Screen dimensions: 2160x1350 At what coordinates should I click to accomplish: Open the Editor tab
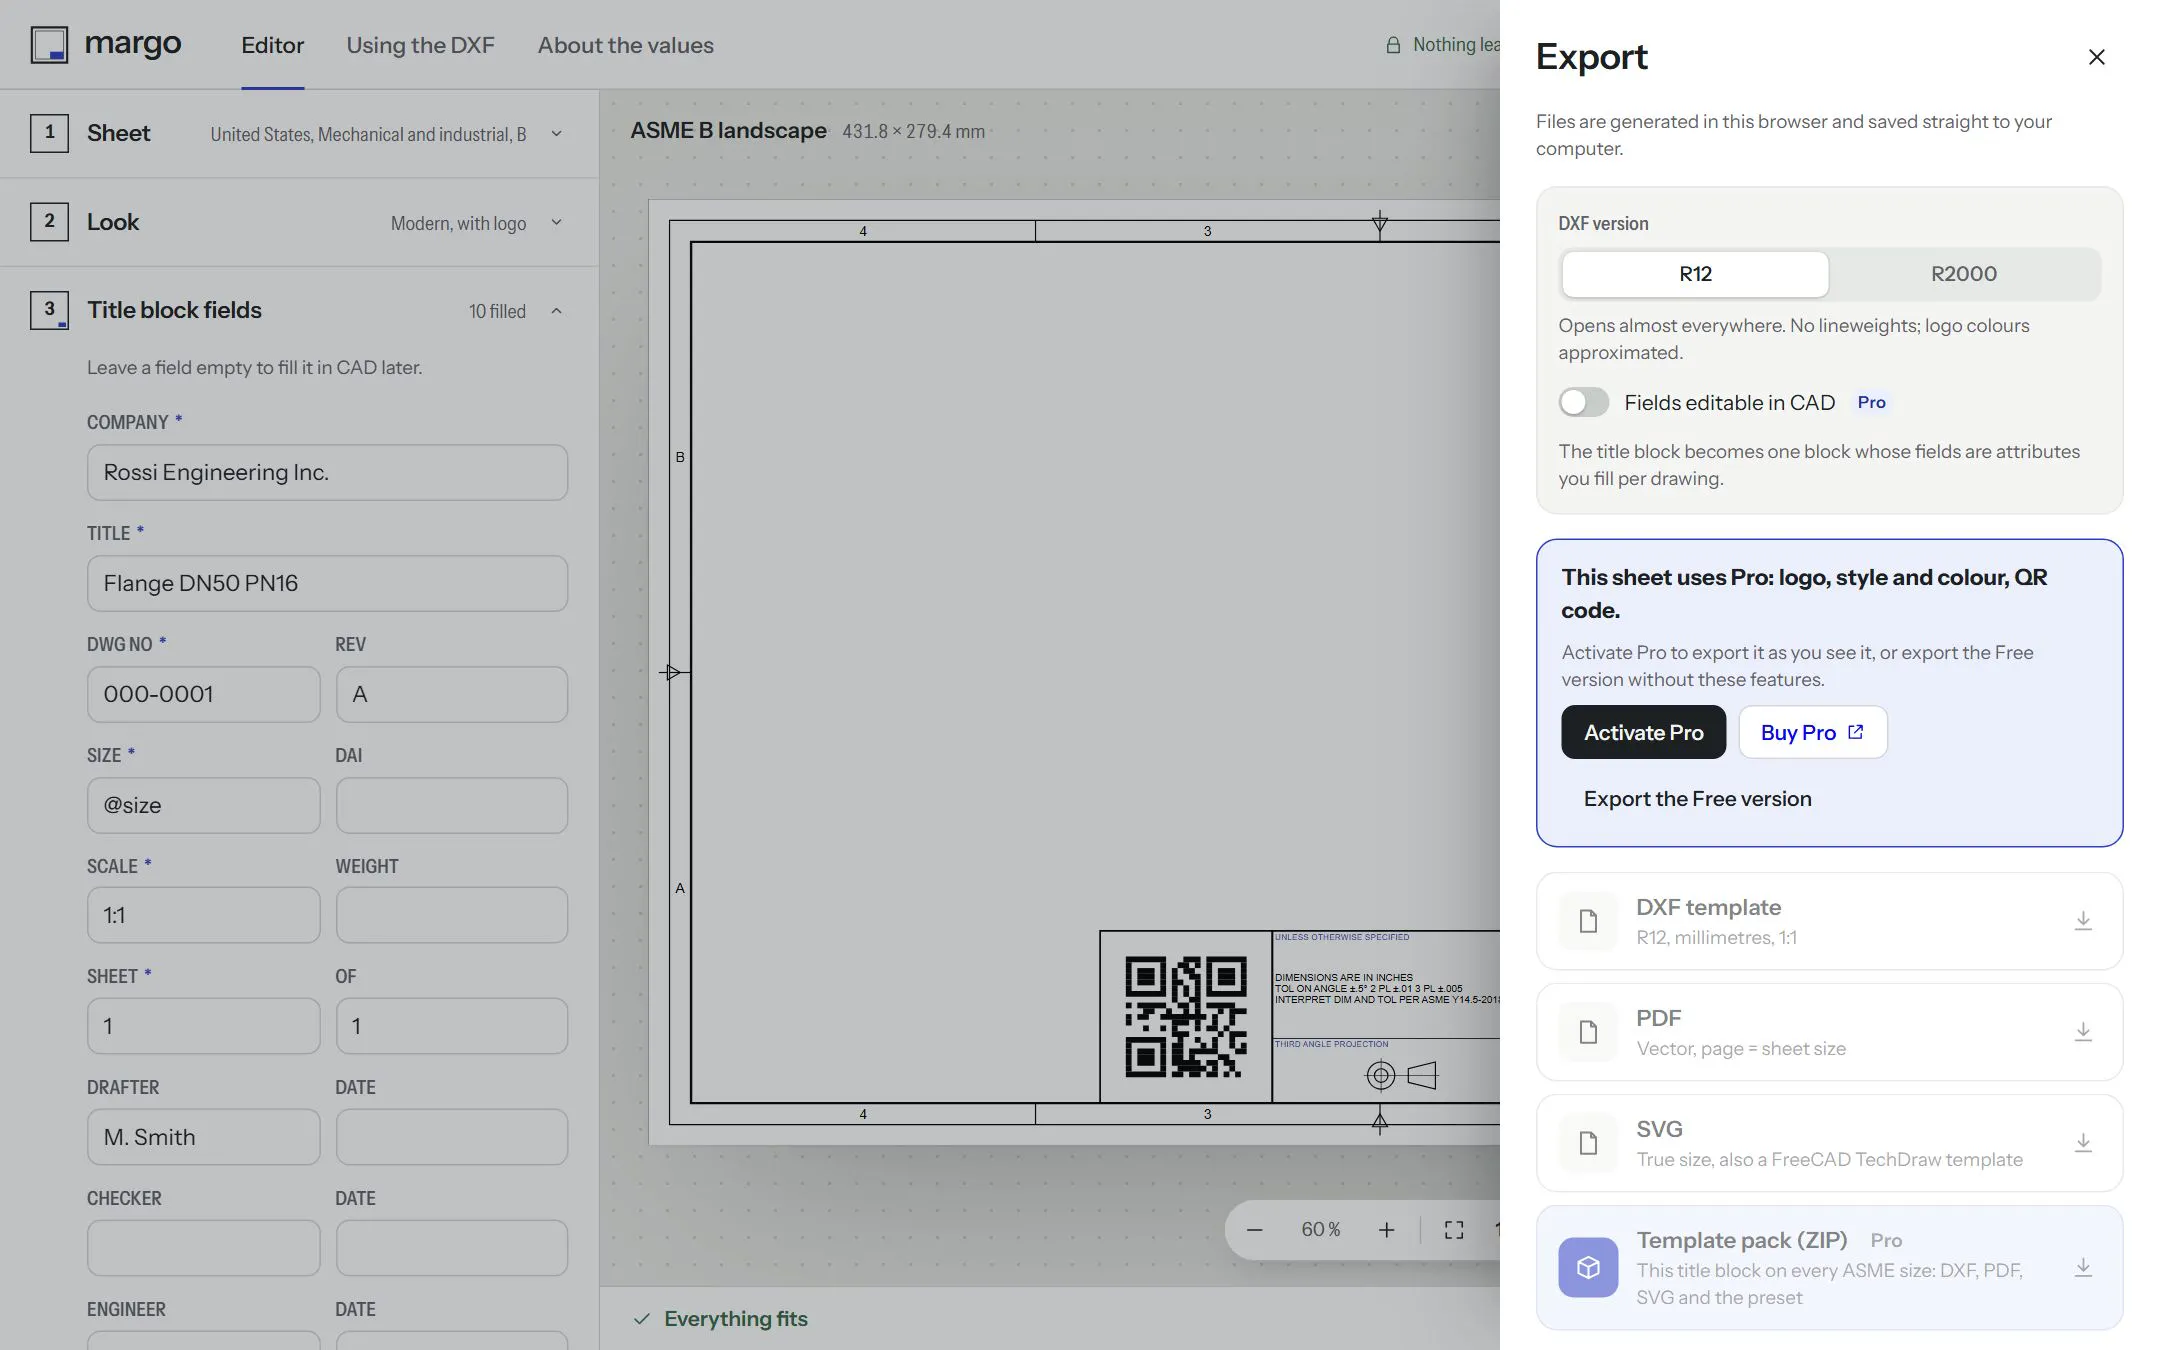pos(272,46)
